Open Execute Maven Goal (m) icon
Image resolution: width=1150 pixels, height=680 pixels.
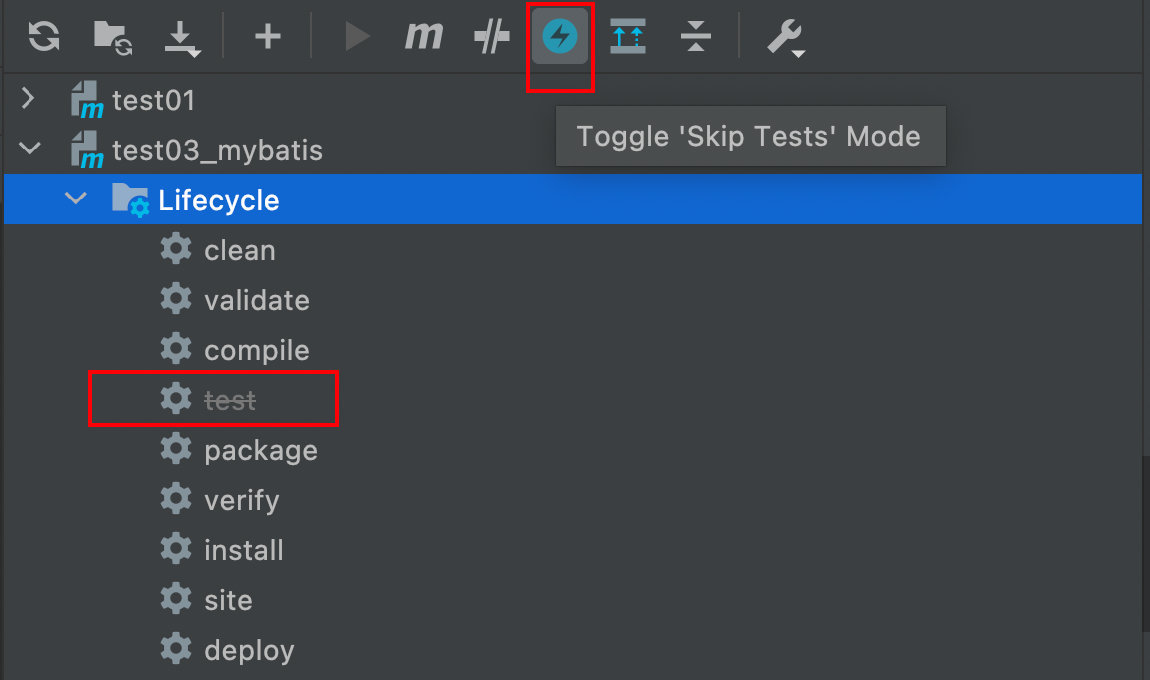click(x=424, y=35)
